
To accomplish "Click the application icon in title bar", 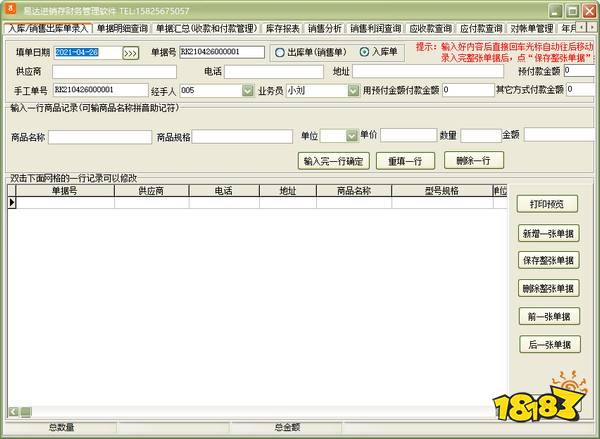I will 11,10.
